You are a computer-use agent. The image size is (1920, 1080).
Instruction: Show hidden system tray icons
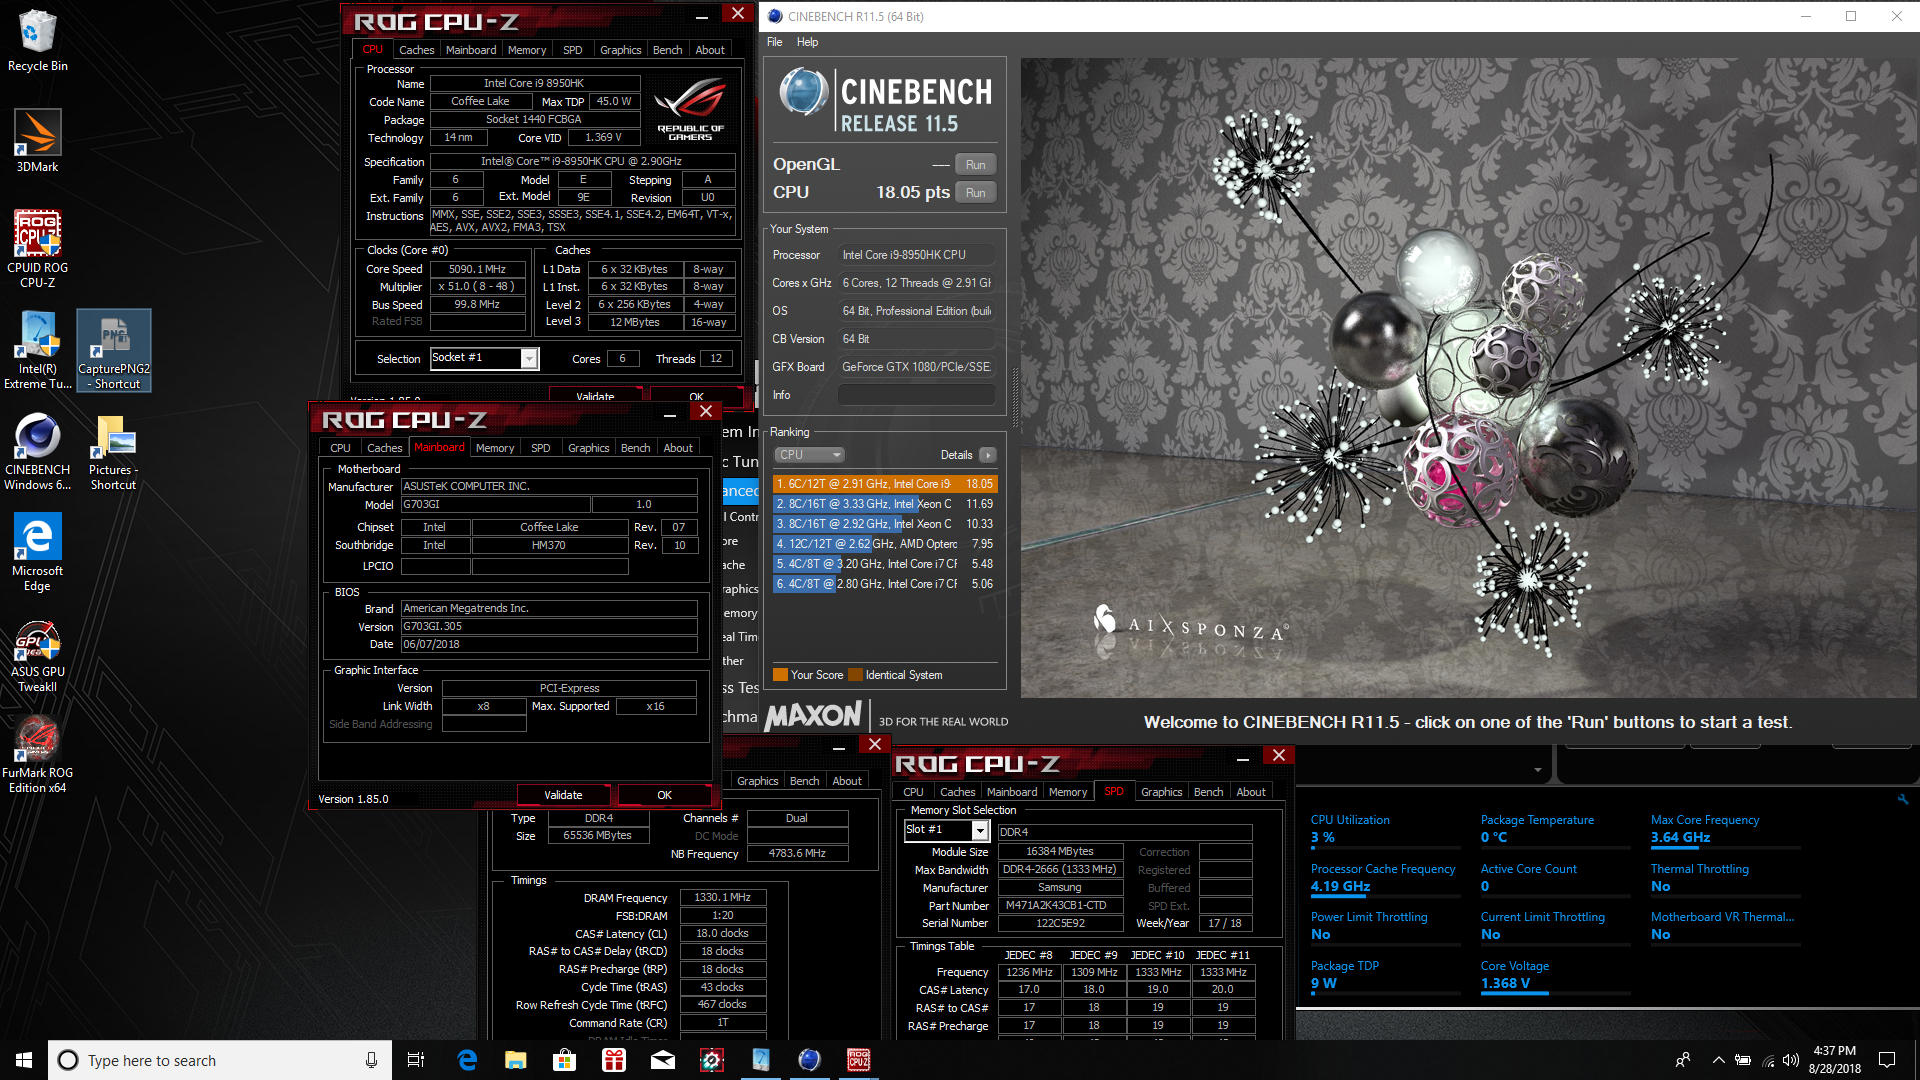[1718, 1060]
